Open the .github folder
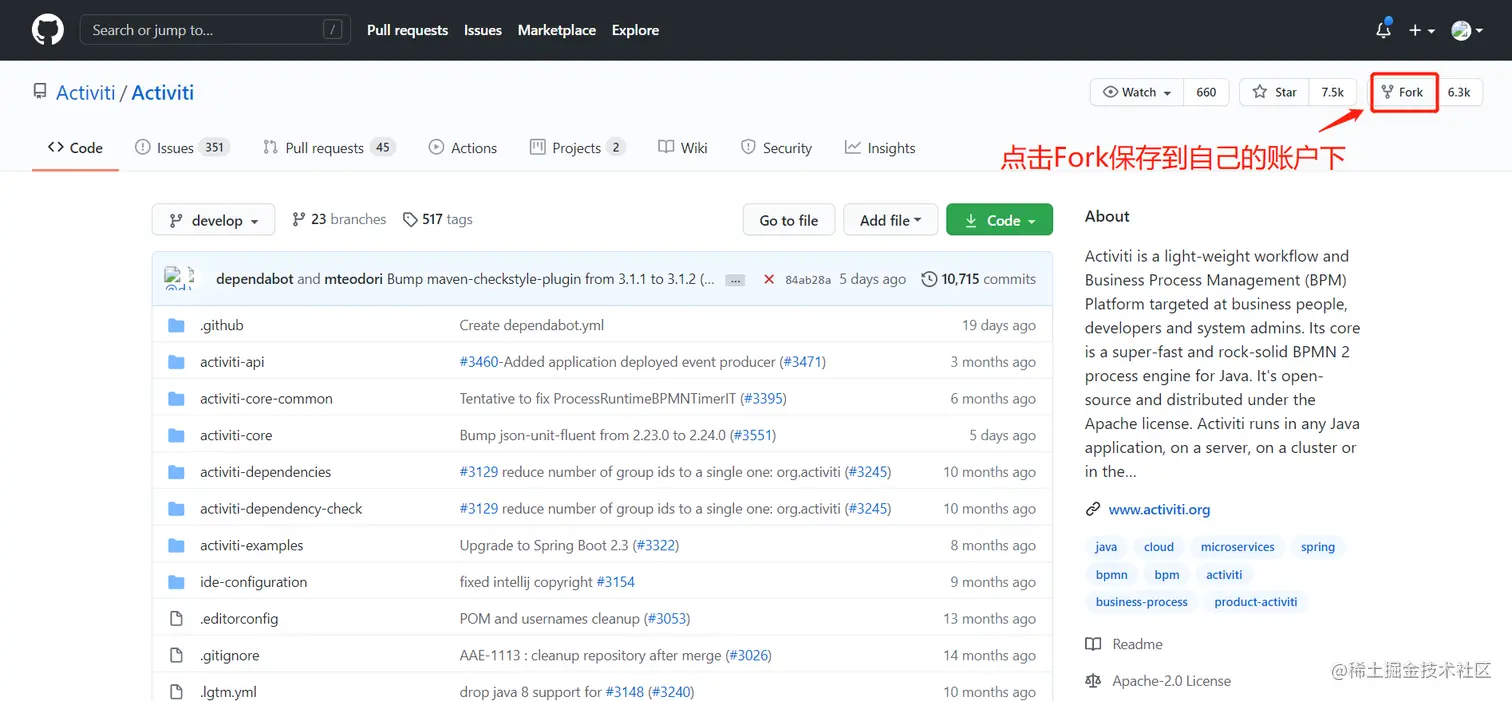 pos(222,325)
